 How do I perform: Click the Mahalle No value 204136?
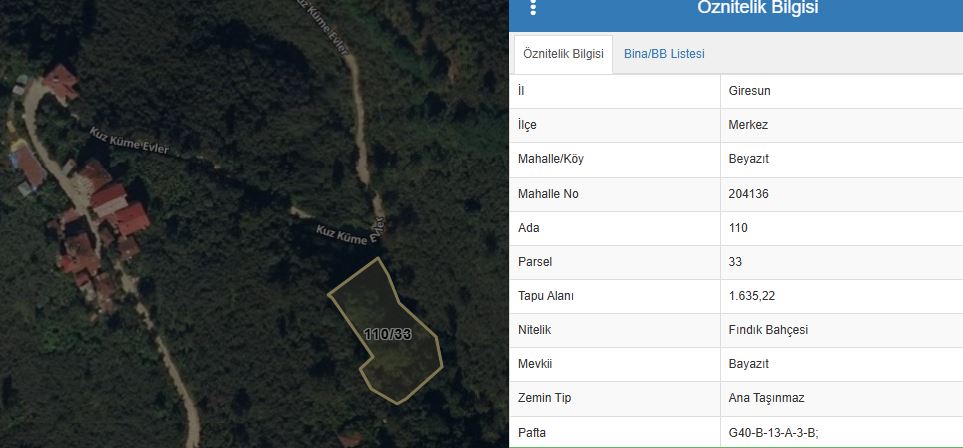(748, 194)
